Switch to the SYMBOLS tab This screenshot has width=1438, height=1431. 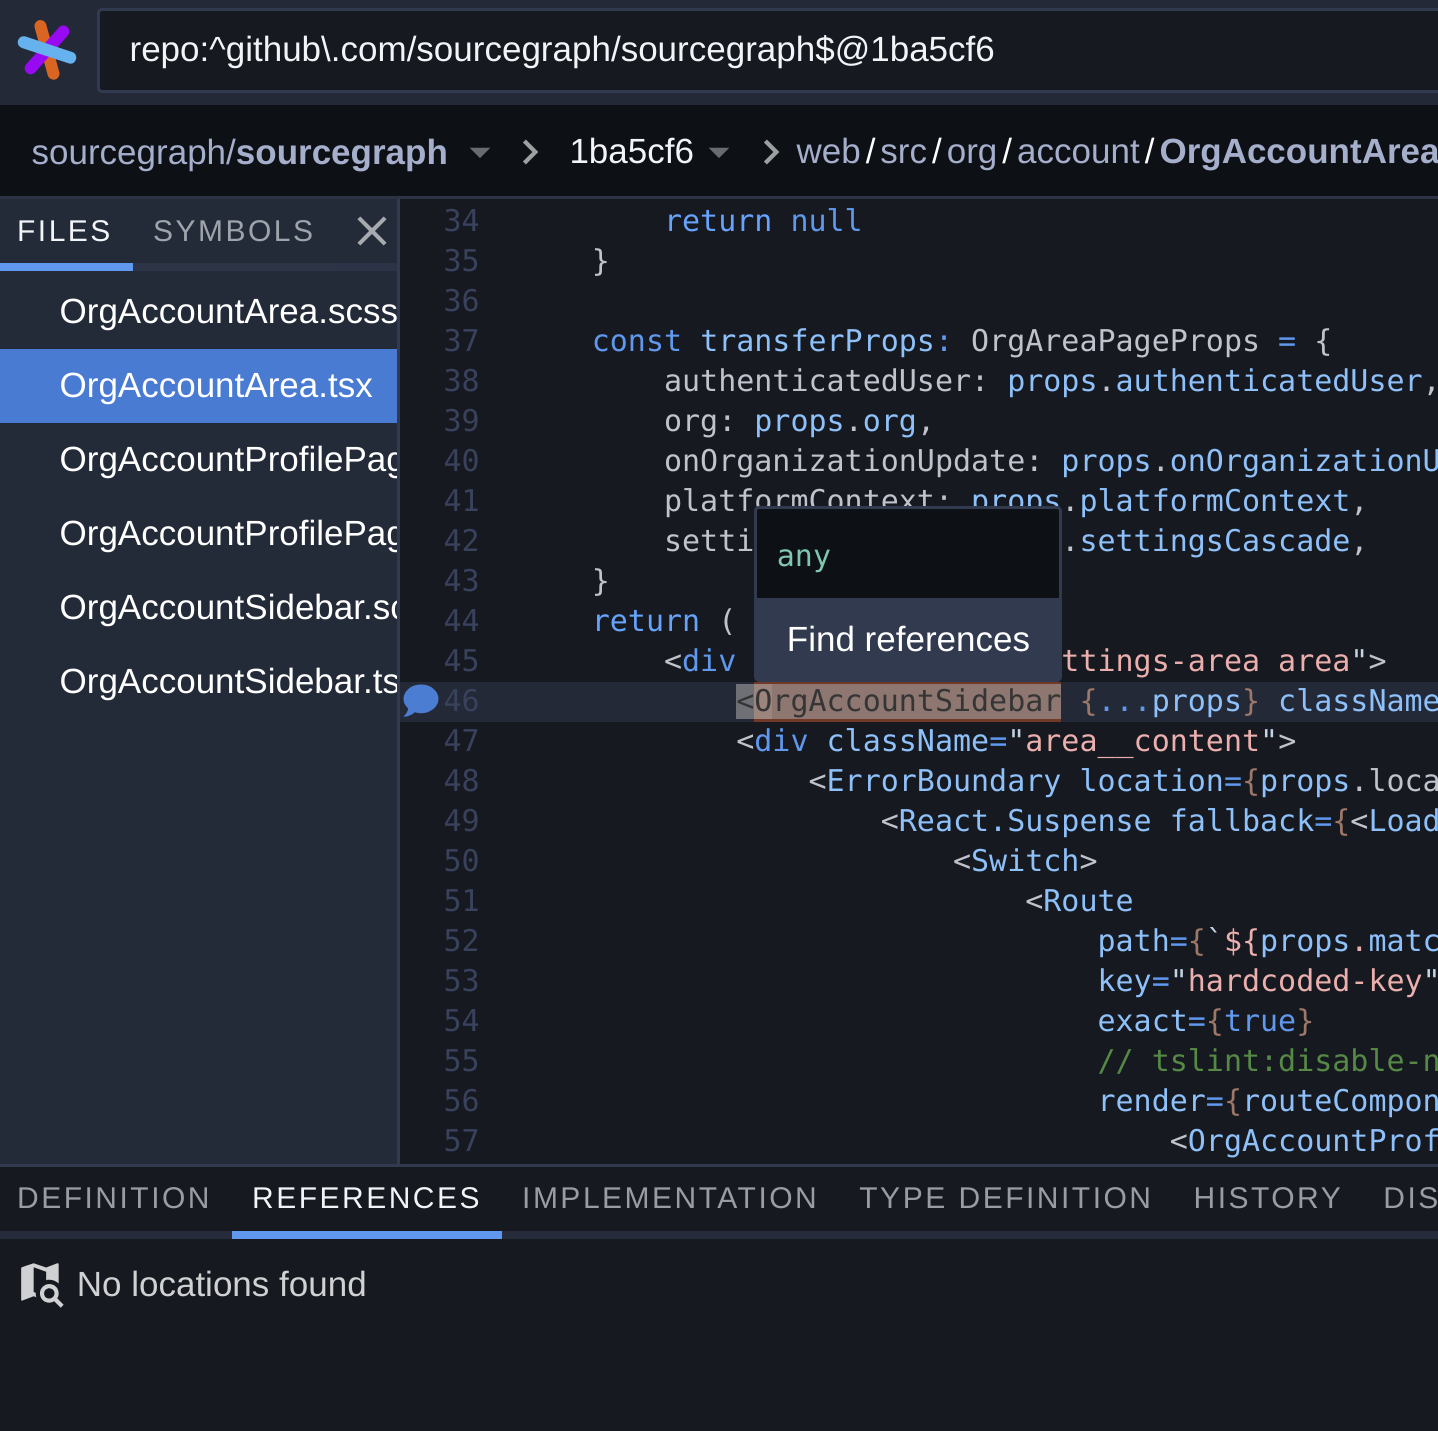234,232
